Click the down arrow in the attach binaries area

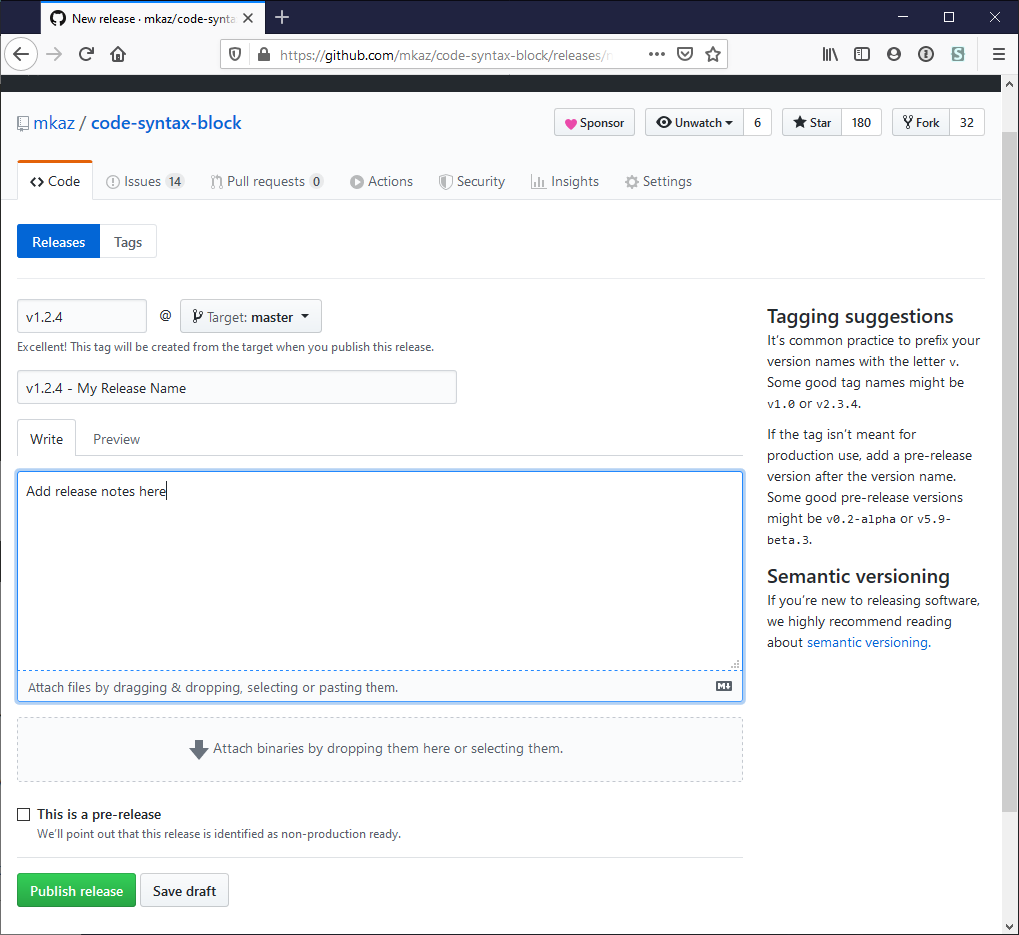point(198,749)
